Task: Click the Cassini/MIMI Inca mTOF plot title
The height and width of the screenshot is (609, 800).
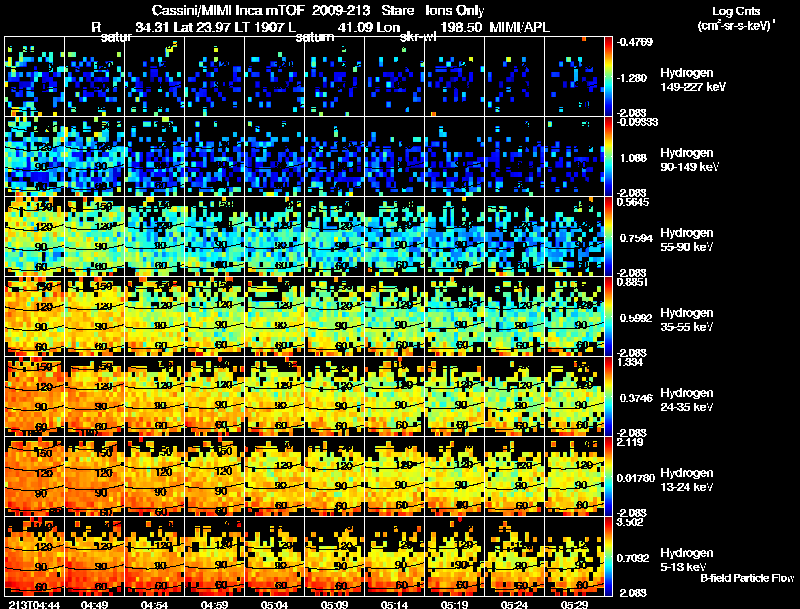Action: 228,11
